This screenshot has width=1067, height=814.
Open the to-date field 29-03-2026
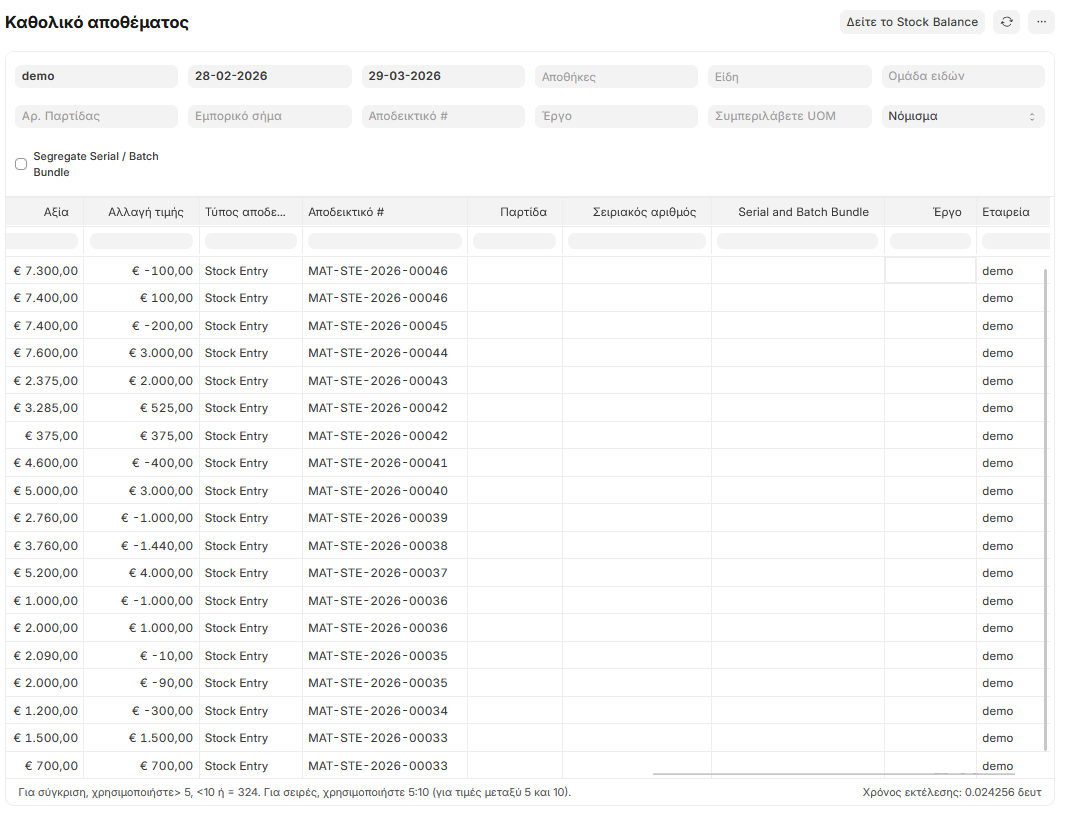(442, 76)
